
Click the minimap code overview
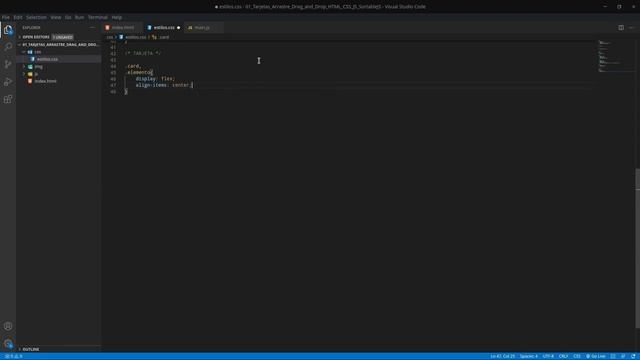coord(614,56)
